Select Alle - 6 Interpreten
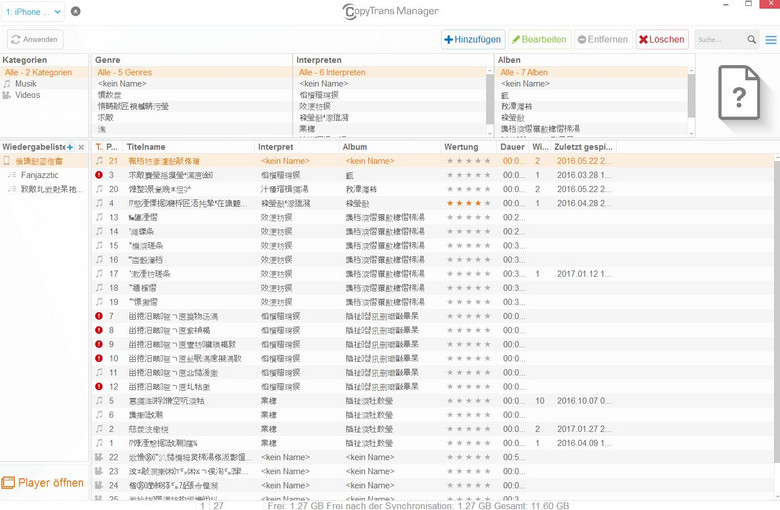The height and width of the screenshot is (510, 780). [x=390, y=72]
